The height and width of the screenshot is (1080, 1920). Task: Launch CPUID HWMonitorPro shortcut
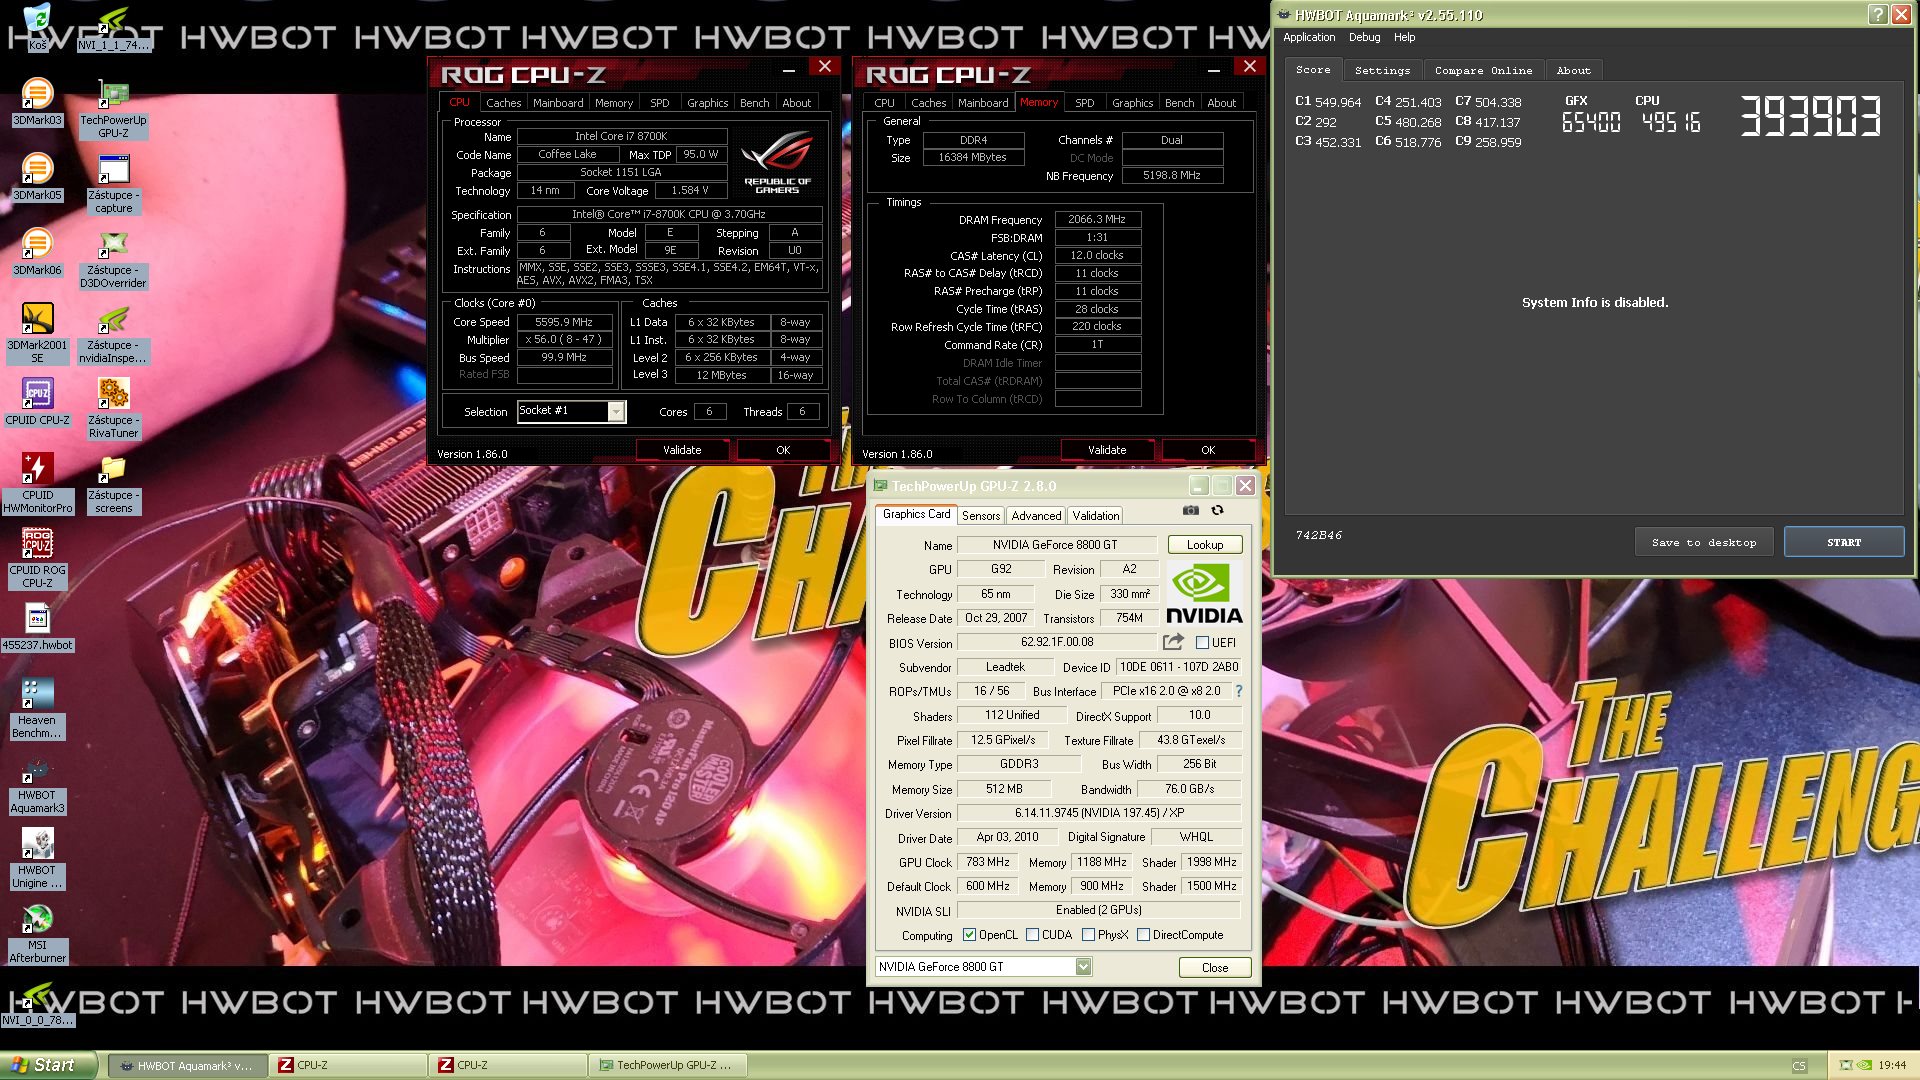pos(37,483)
